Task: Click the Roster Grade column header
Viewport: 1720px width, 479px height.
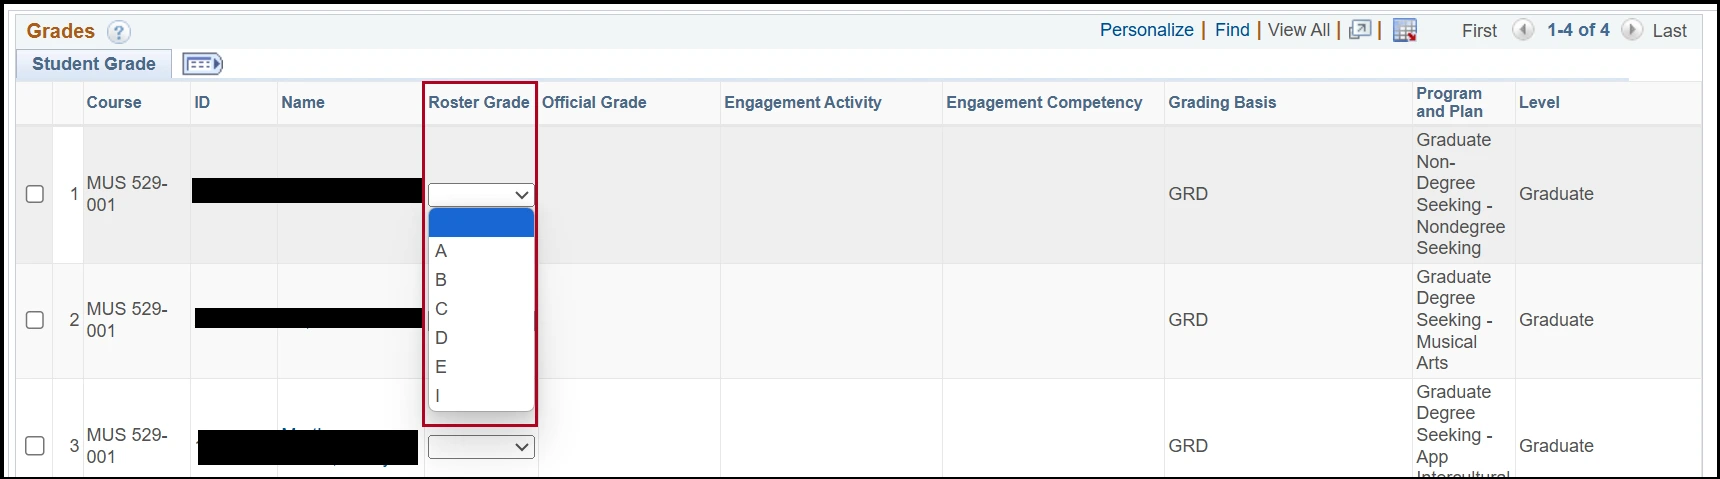Action: click(479, 102)
